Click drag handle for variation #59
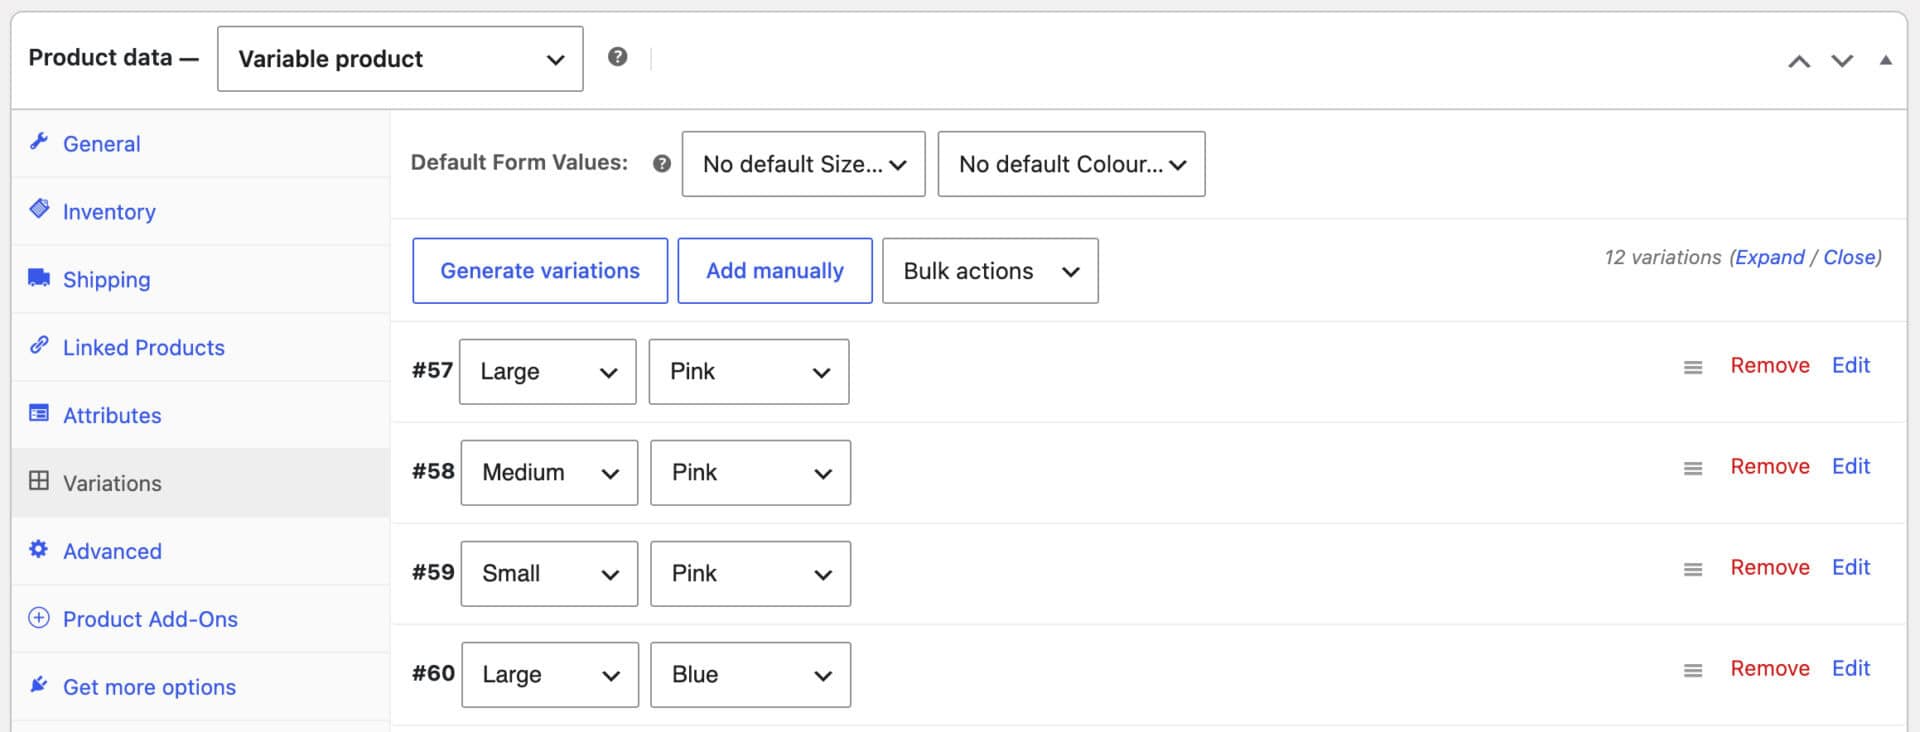 [1693, 570]
